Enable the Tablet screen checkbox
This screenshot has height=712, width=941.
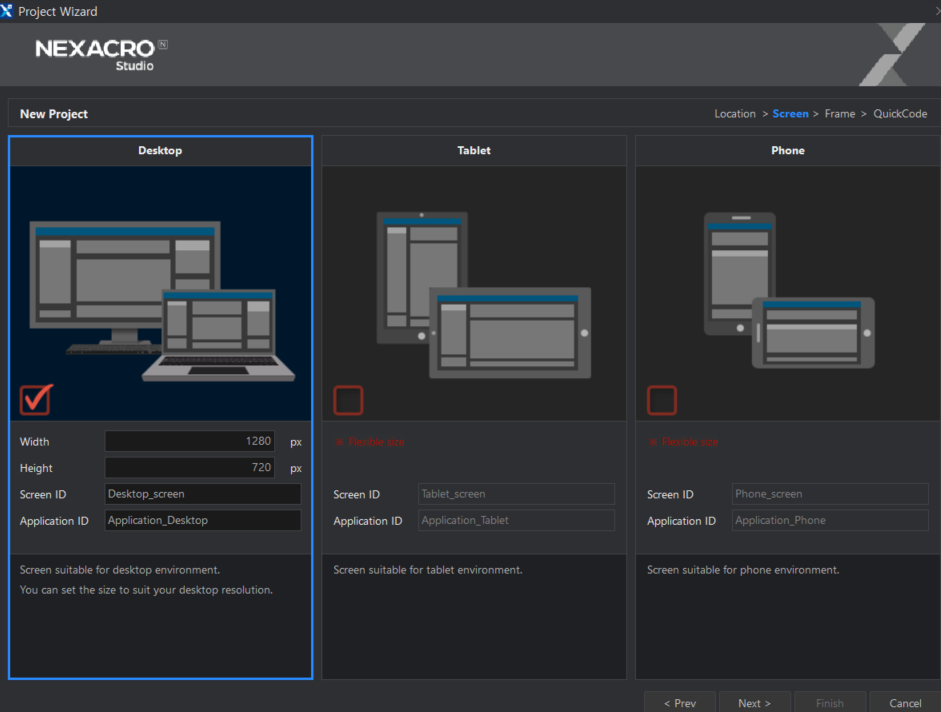[x=348, y=400]
